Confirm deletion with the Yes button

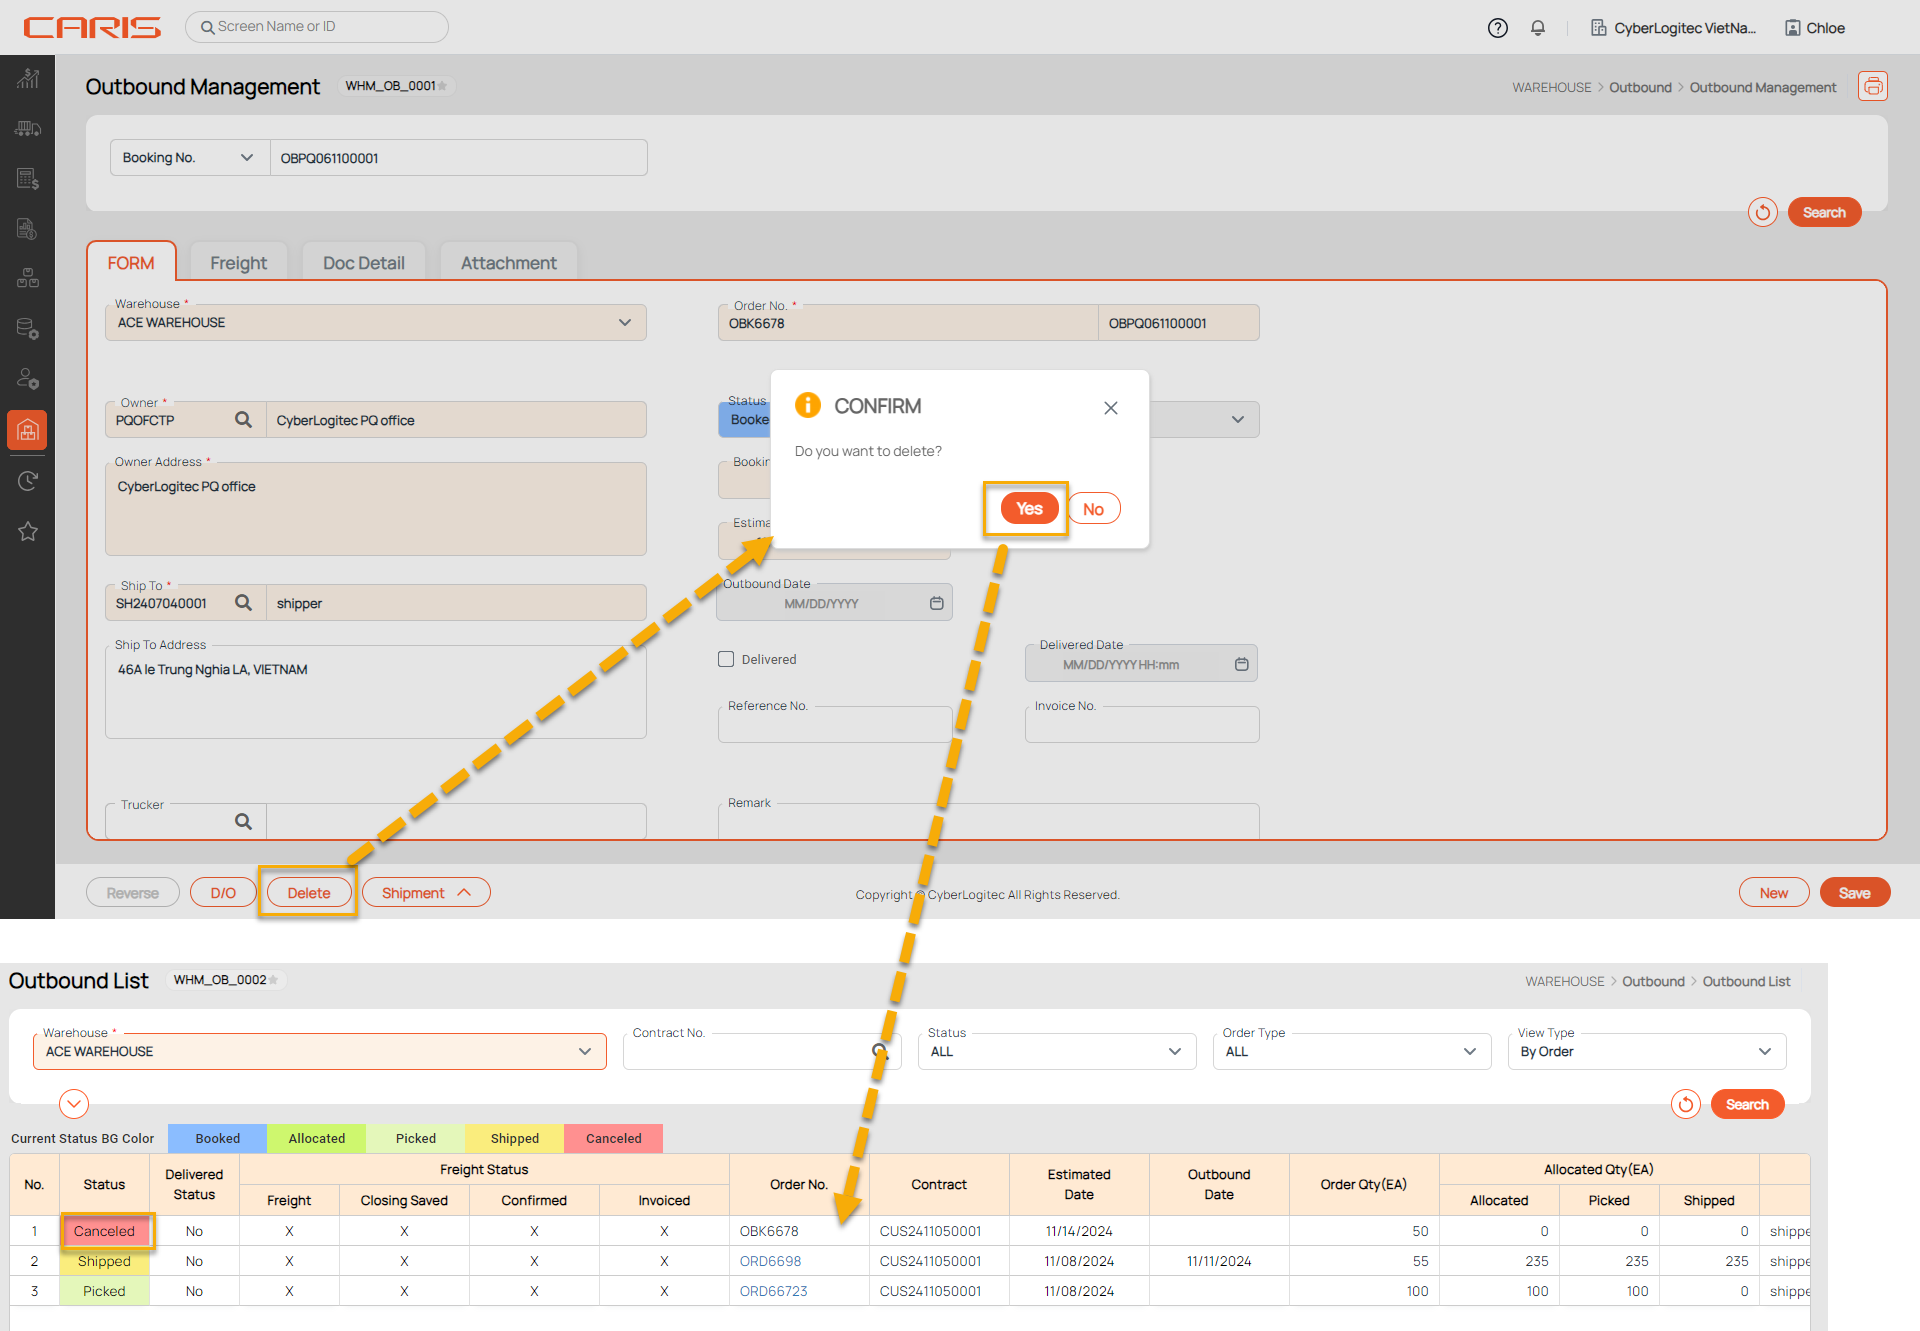(x=1029, y=508)
